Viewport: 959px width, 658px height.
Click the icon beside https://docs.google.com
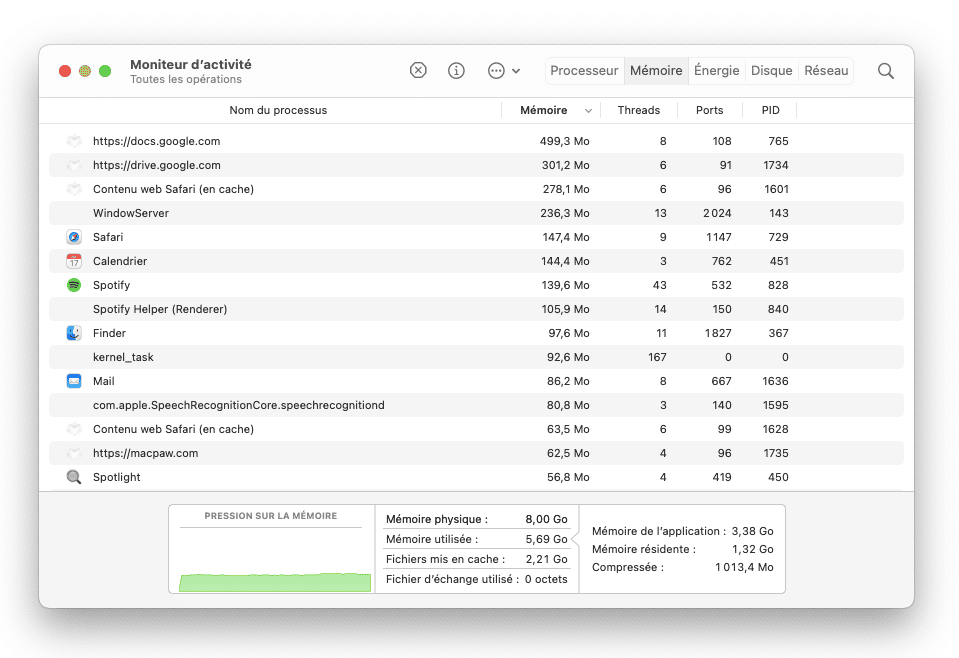tap(74, 141)
